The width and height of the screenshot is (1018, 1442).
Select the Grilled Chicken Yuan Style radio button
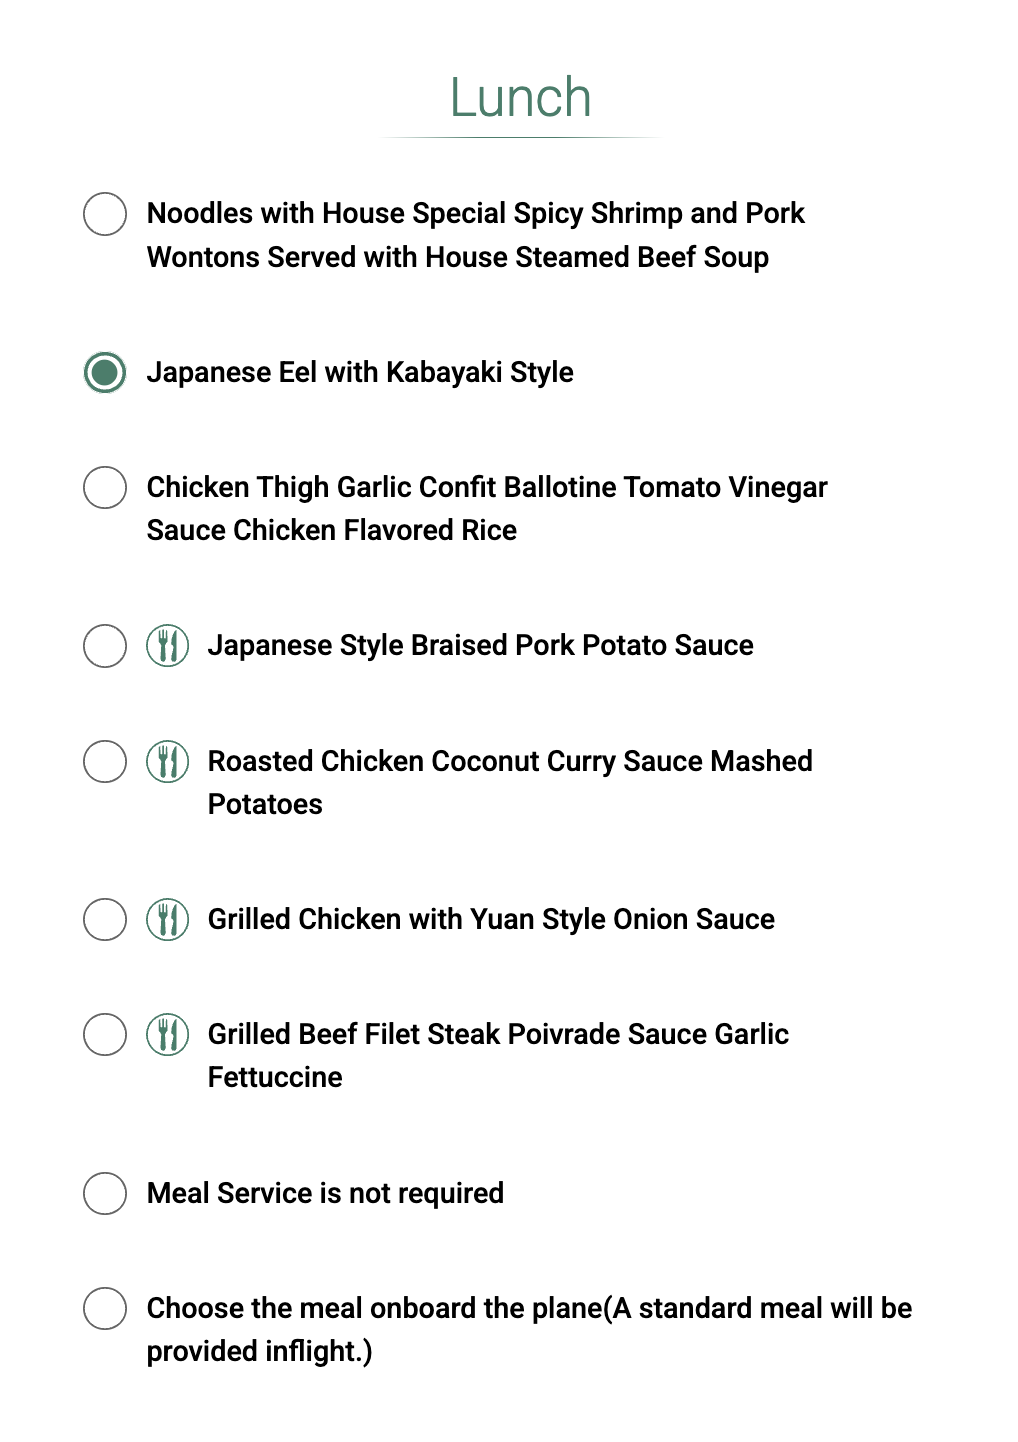tap(105, 920)
